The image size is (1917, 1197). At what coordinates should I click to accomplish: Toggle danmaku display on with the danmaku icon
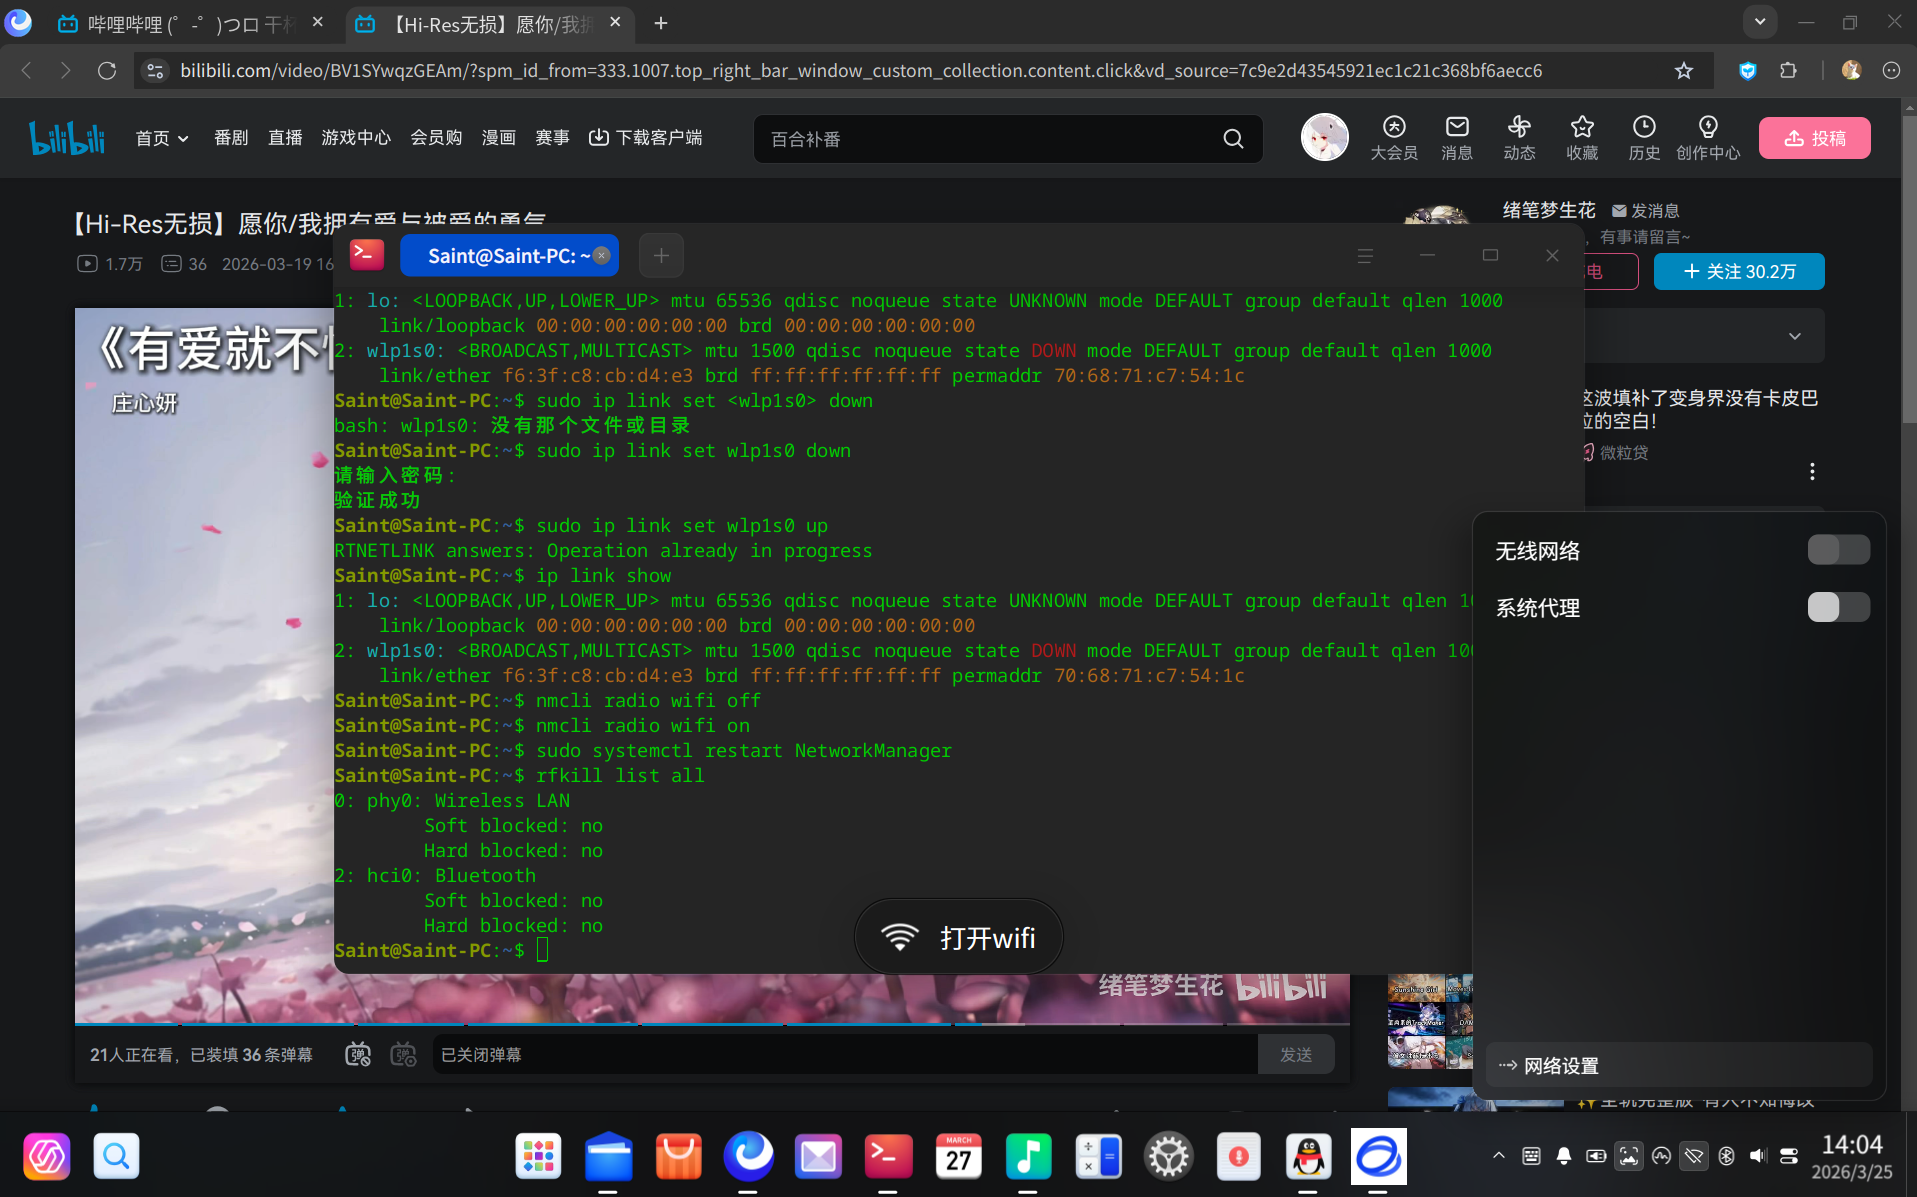(x=358, y=1054)
